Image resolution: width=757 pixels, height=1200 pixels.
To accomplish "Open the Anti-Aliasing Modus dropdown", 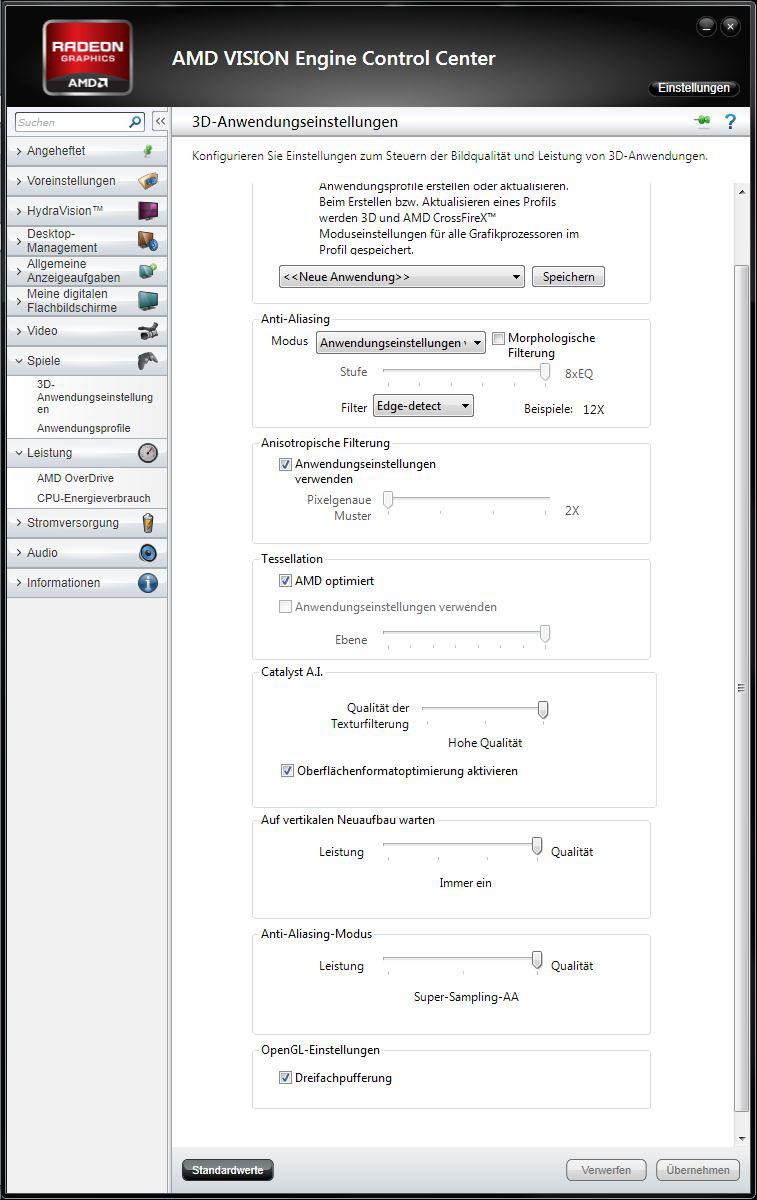I will (x=401, y=343).
